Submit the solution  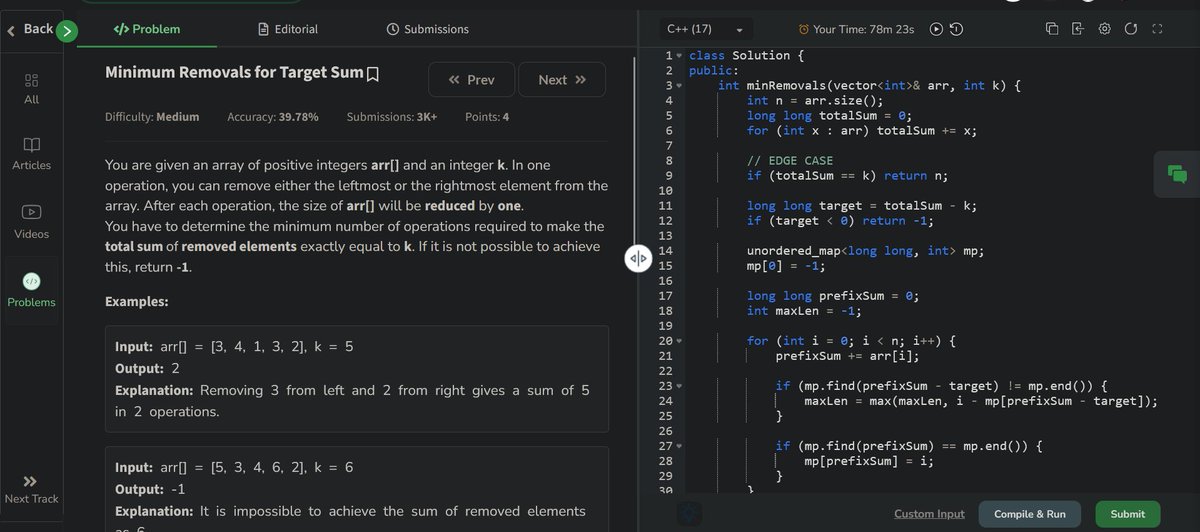(x=1128, y=514)
